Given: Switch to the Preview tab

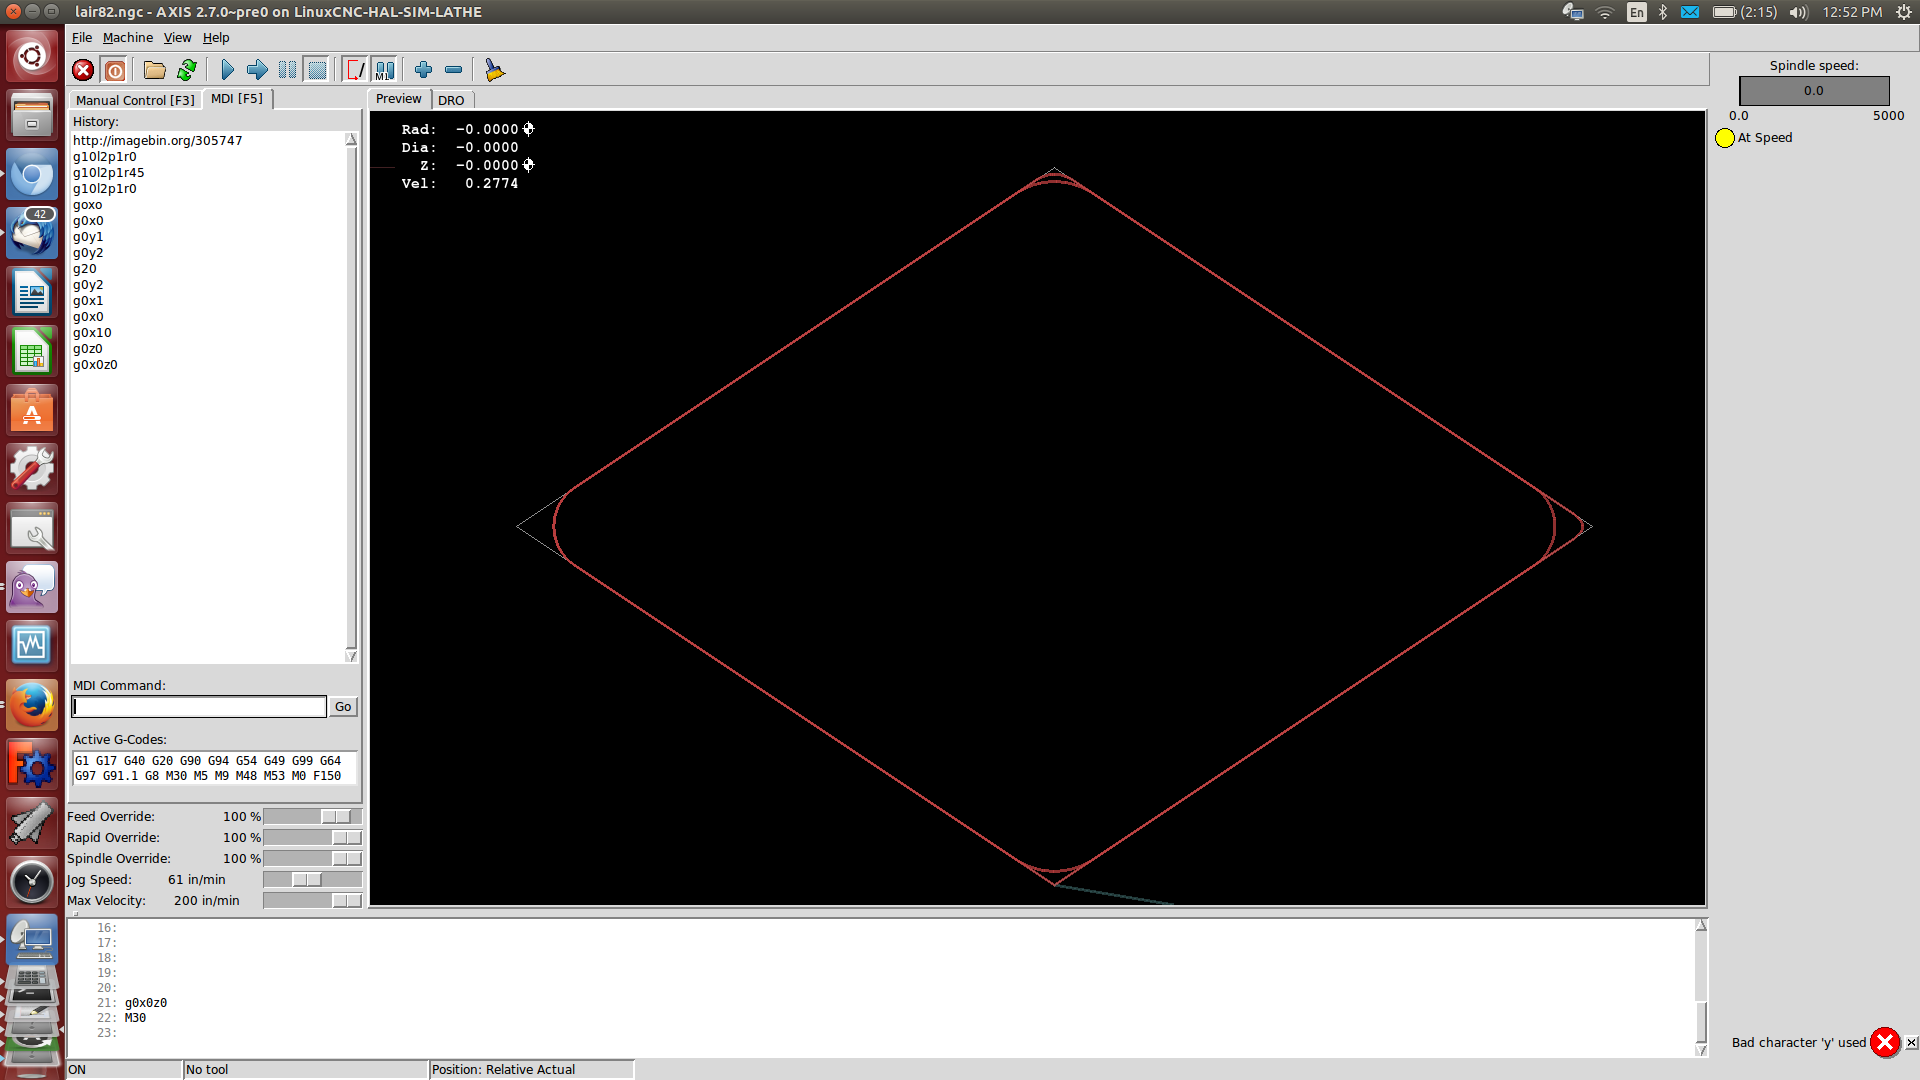Looking at the screenshot, I should [399, 99].
